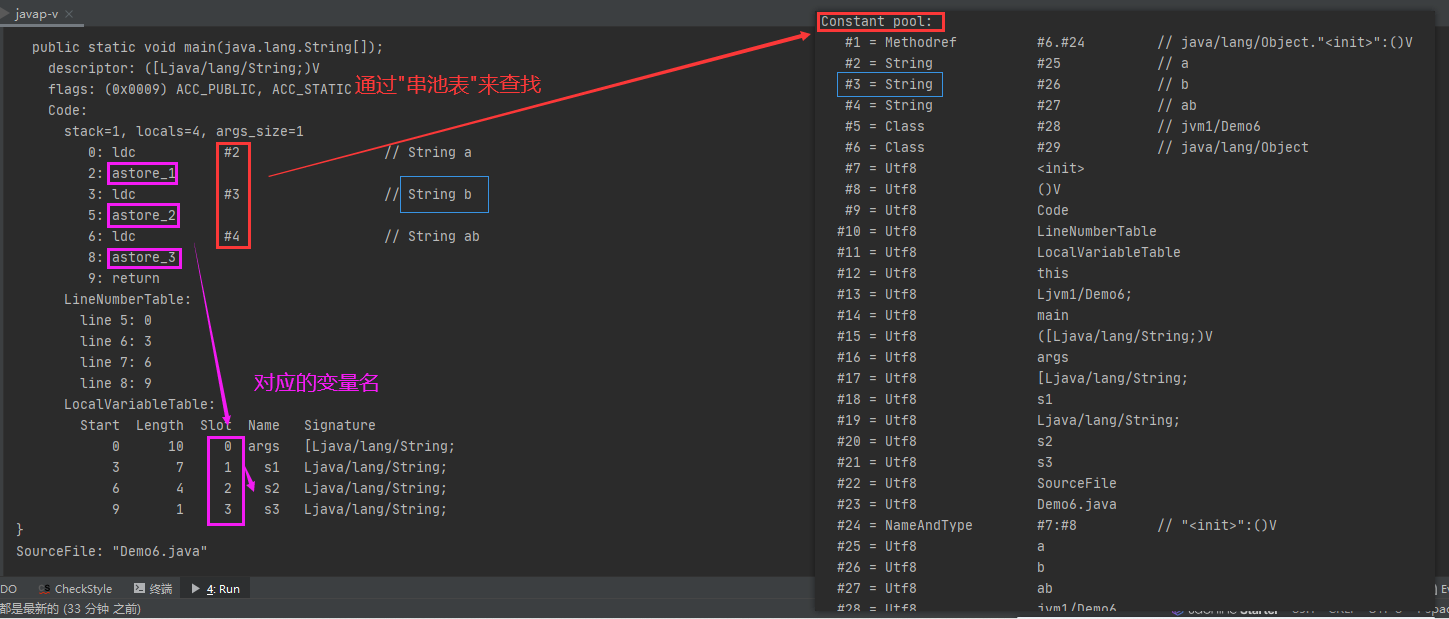The image size is (1449, 619).
Task: Click the line 'public static void main(java.lang.String[]);'
Action: pyautogui.click(x=208, y=47)
